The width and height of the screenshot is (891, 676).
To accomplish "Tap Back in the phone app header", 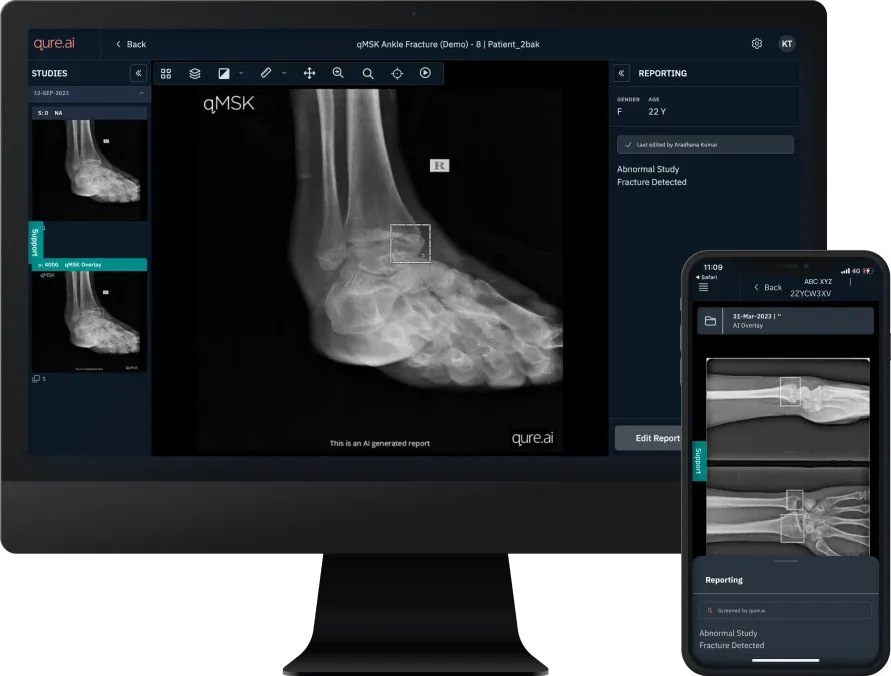I will (x=768, y=287).
